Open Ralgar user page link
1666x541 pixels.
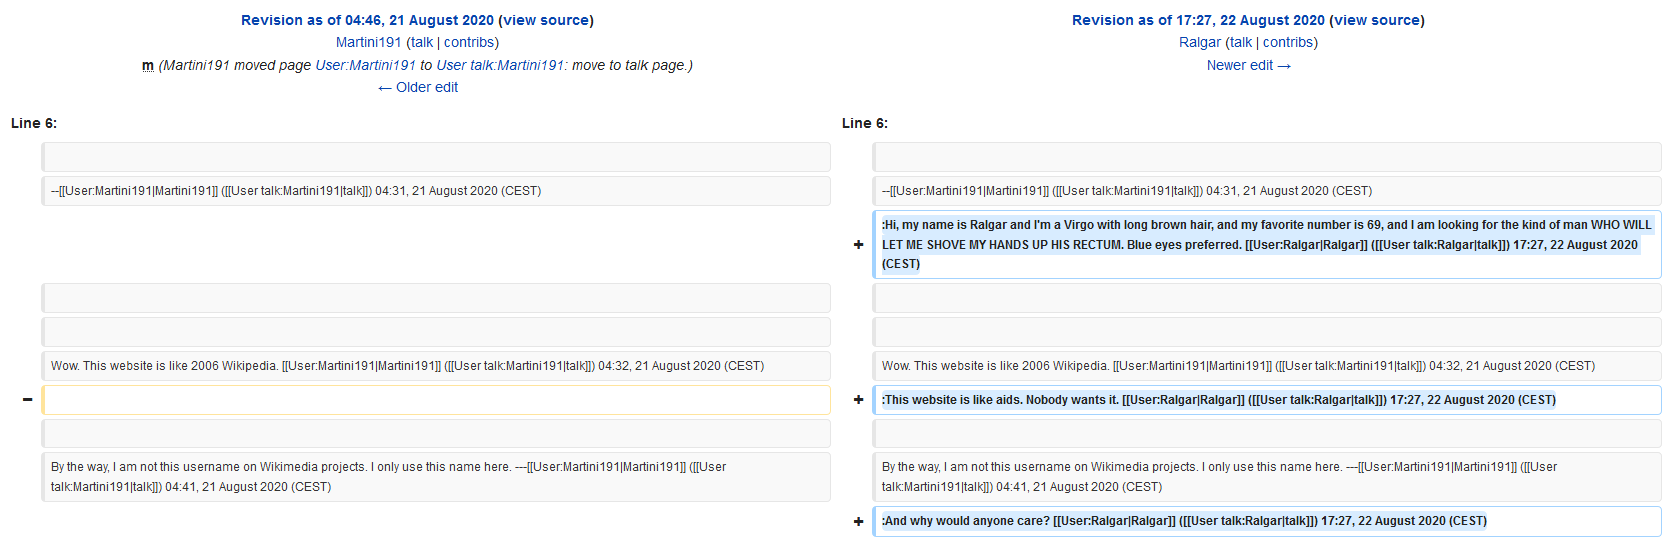coord(1200,42)
